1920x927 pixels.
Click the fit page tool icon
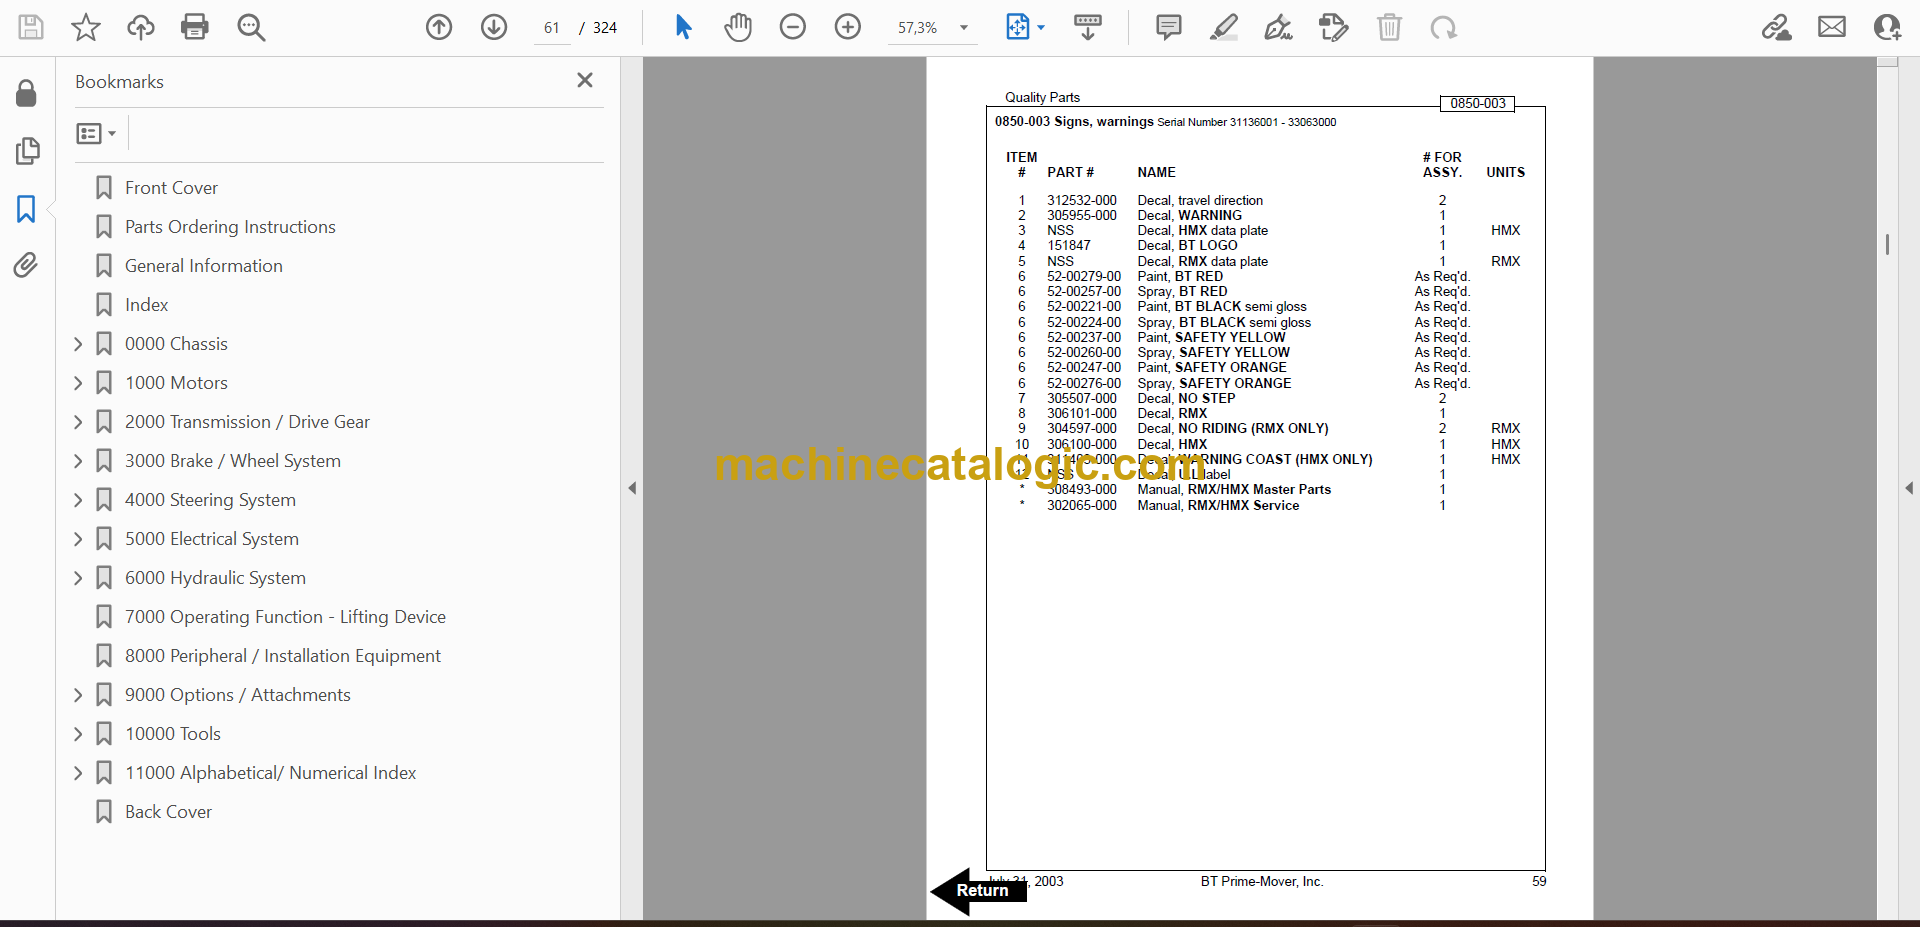click(x=1017, y=27)
